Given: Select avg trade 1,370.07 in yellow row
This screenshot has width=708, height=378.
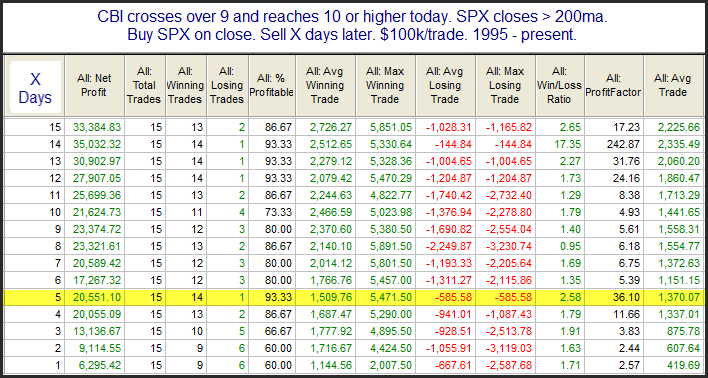Looking at the screenshot, I should pos(680,298).
